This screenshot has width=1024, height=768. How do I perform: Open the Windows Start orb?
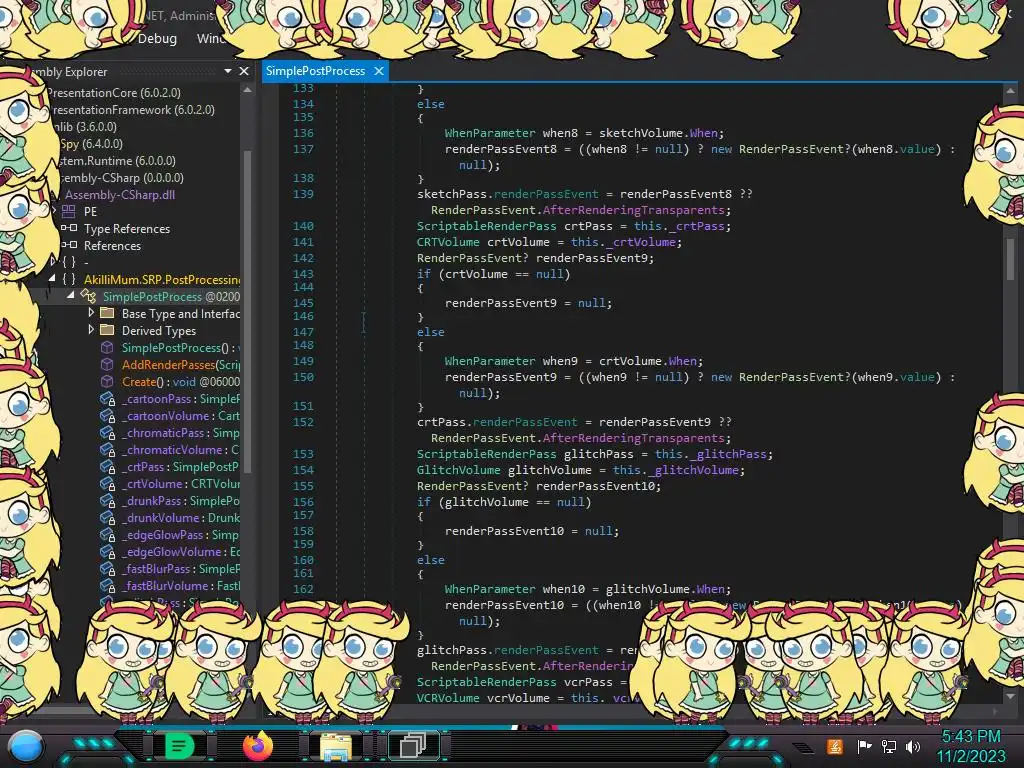point(26,746)
